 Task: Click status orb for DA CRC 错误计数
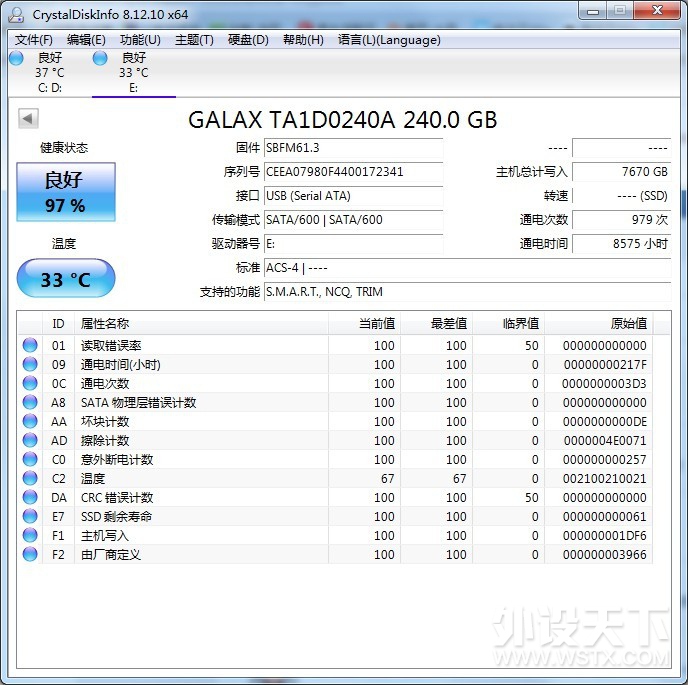(x=30, y=497)
